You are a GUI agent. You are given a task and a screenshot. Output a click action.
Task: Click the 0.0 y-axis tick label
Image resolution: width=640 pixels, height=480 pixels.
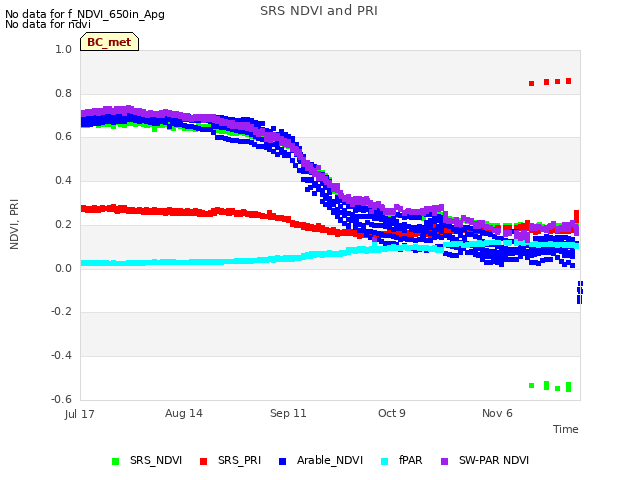tap(64, 268)
